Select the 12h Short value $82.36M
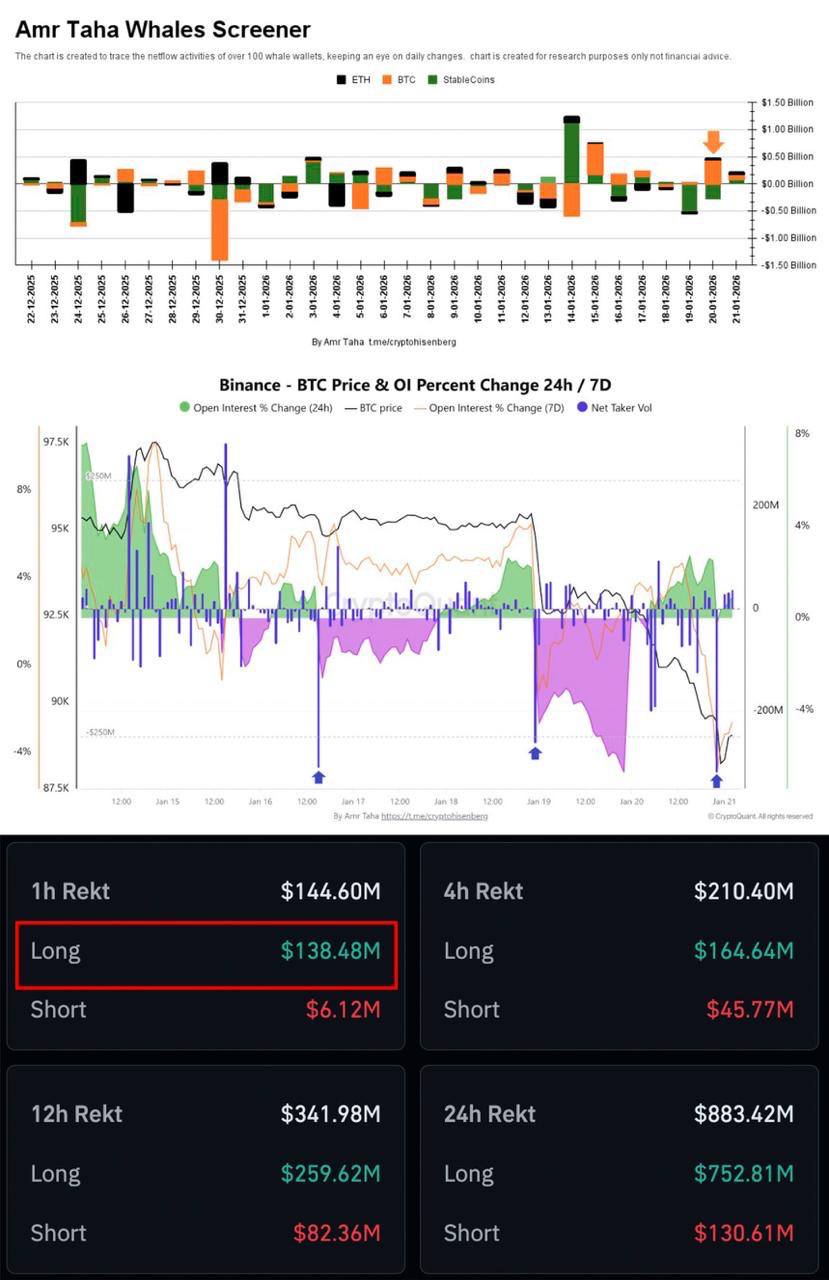This screenshot has width=829, height=1280. coord(337,1232)
